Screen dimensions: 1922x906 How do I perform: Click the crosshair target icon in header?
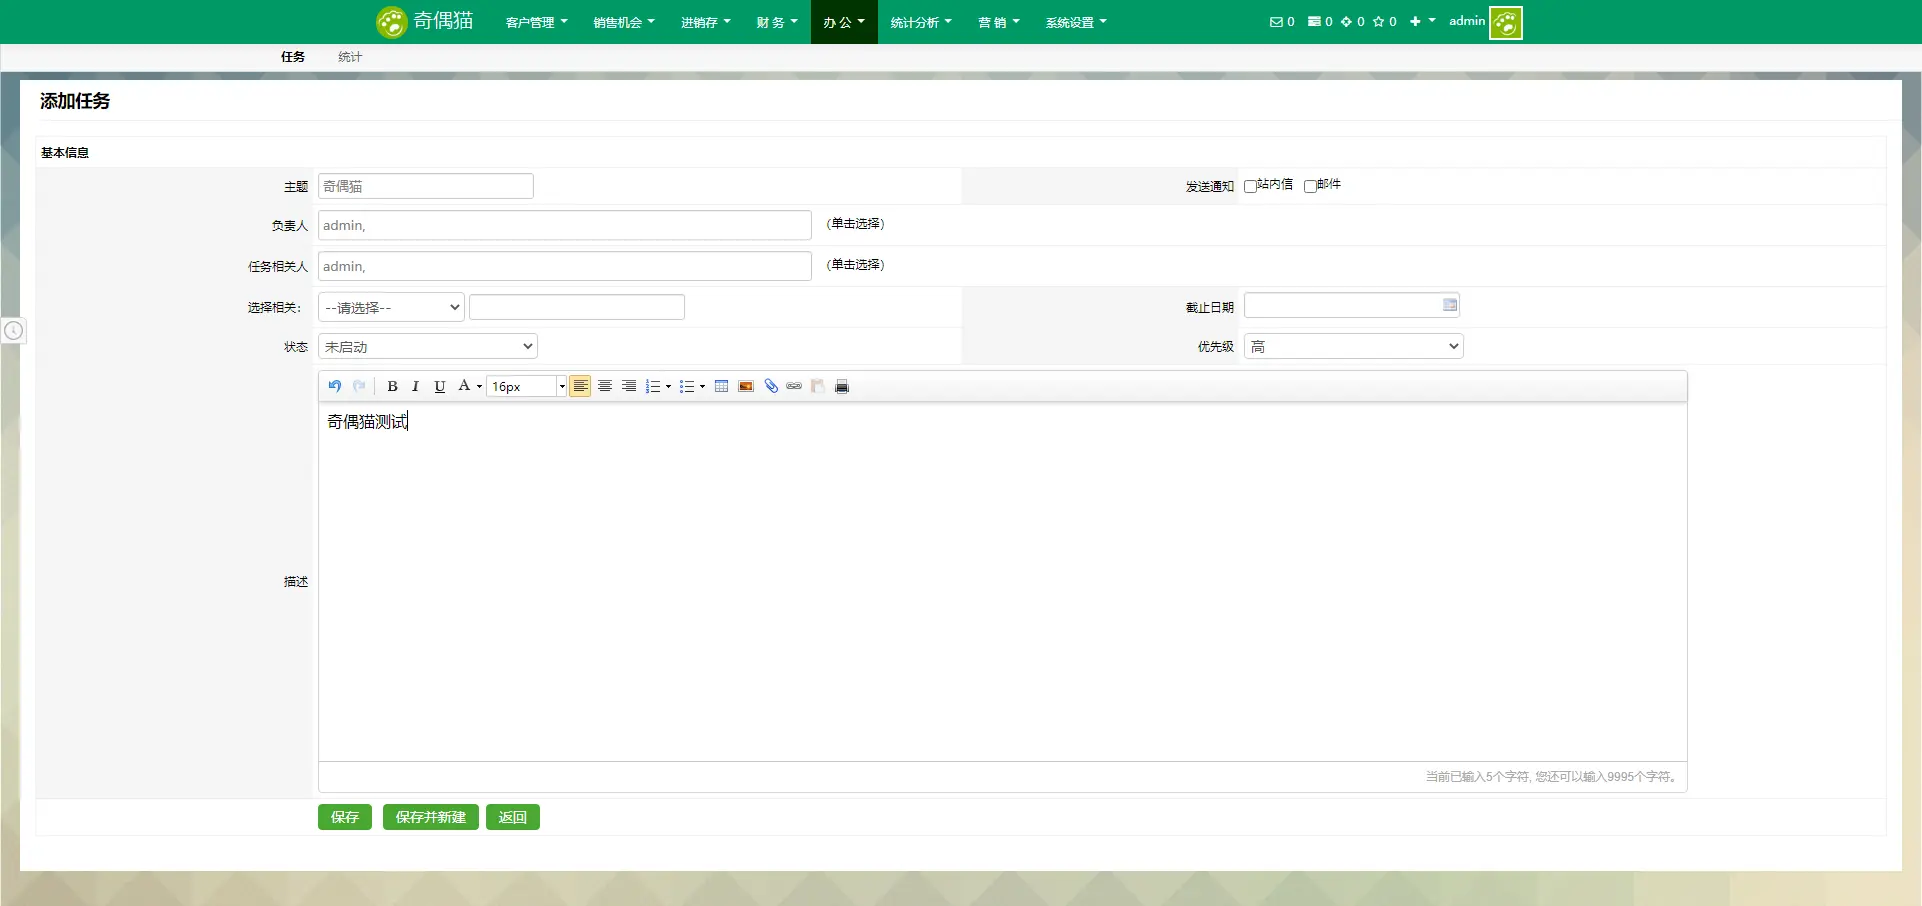tap(1346, 21)
